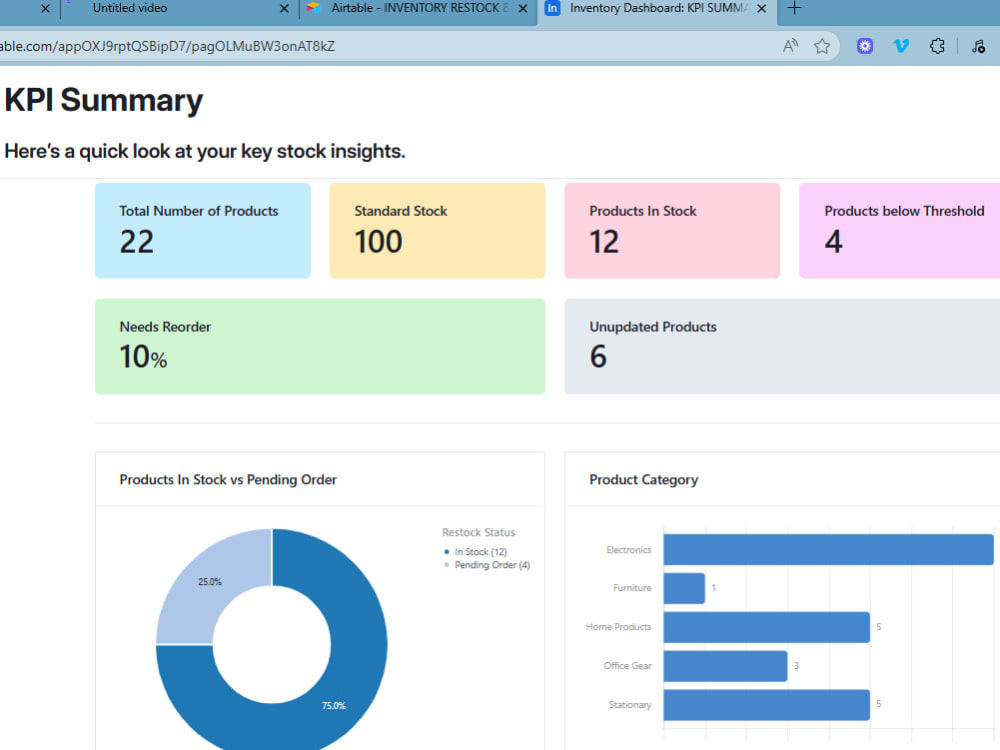The image size is (1000, 750).
Task: Click the Stationary bar
Action: pyautogui.click(x=767, y=705)
